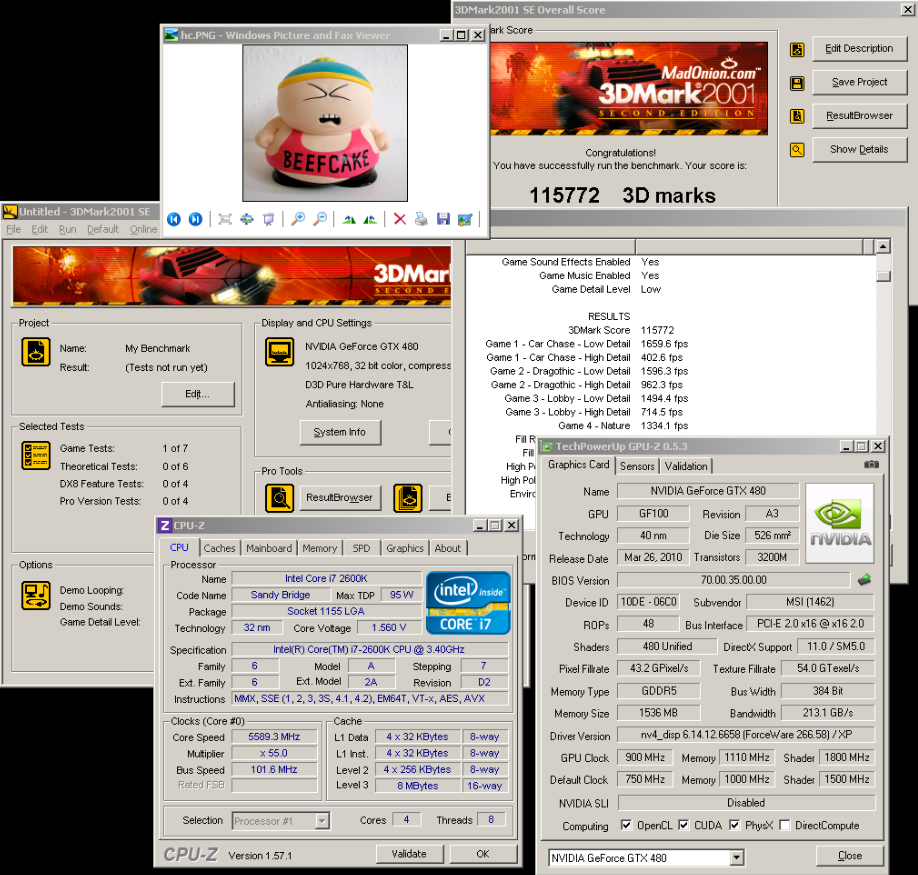Click Pro Tools ResultBrowser magnifier icon
918x875 pixels.
click(280, 498)
